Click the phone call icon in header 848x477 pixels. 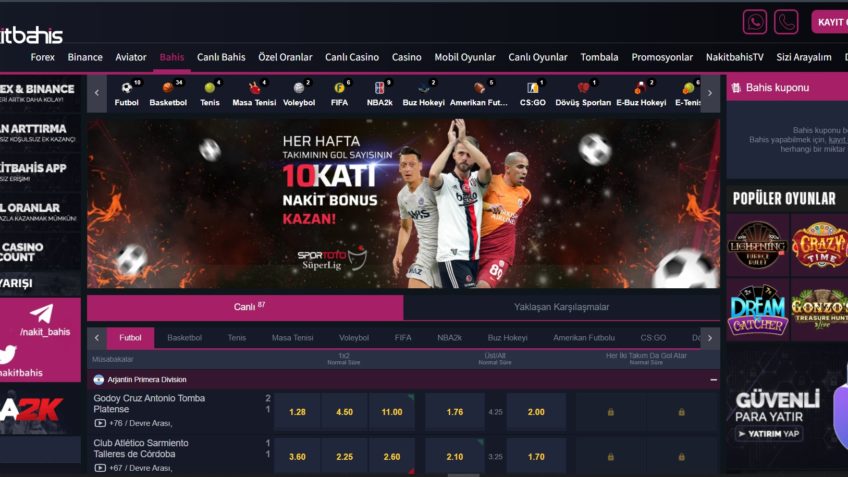[x=786, y=22]
